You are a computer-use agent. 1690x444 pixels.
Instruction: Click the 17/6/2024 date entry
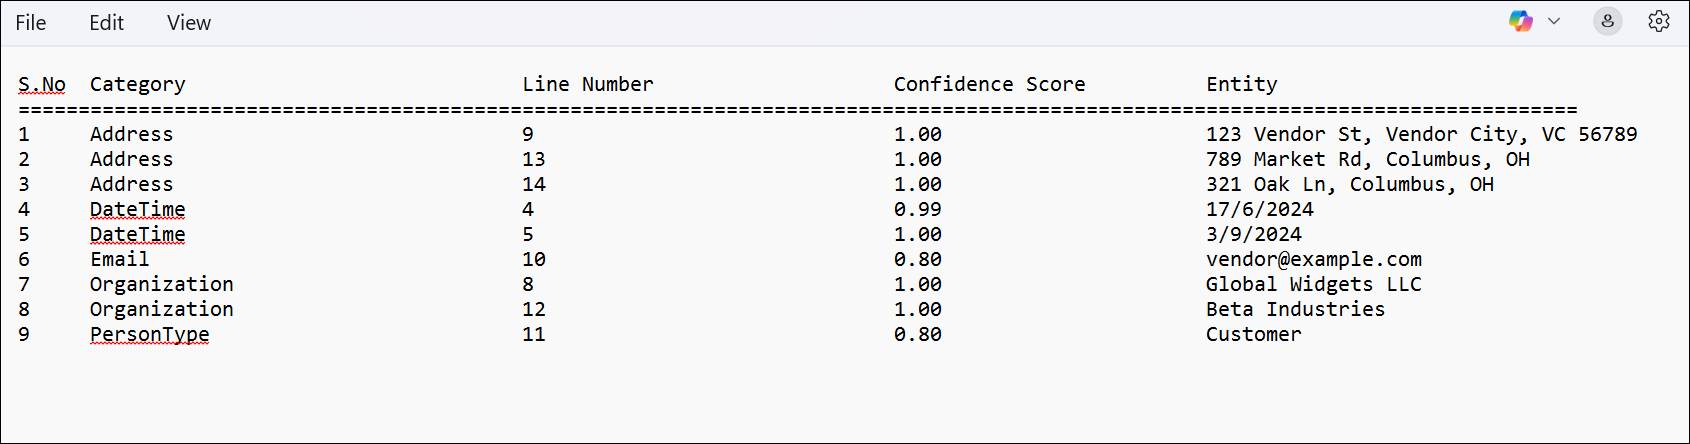(x=1259, y=210)
